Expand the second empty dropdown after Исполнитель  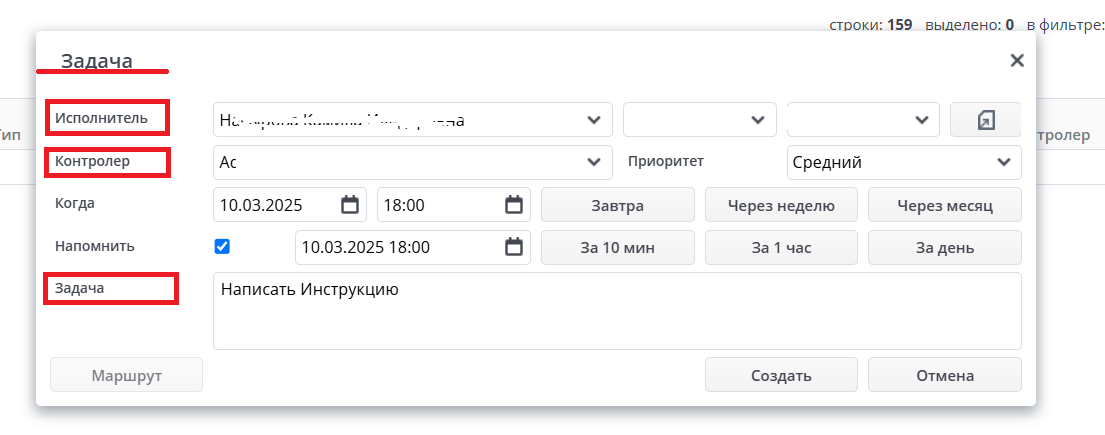pyautogui.click(x=757, y=120)
